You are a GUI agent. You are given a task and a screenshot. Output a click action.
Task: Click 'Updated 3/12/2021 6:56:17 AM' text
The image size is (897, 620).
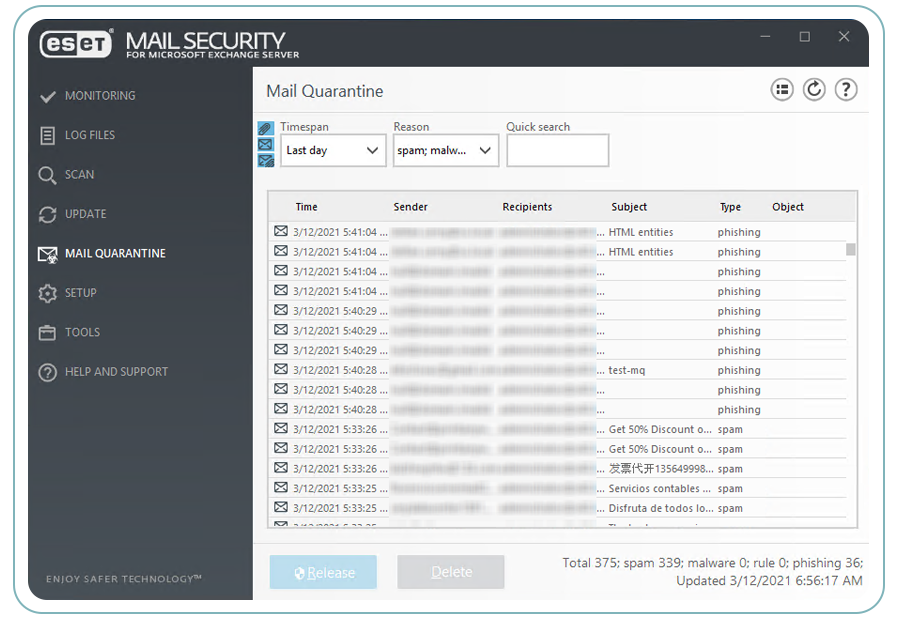pos(769,581)
